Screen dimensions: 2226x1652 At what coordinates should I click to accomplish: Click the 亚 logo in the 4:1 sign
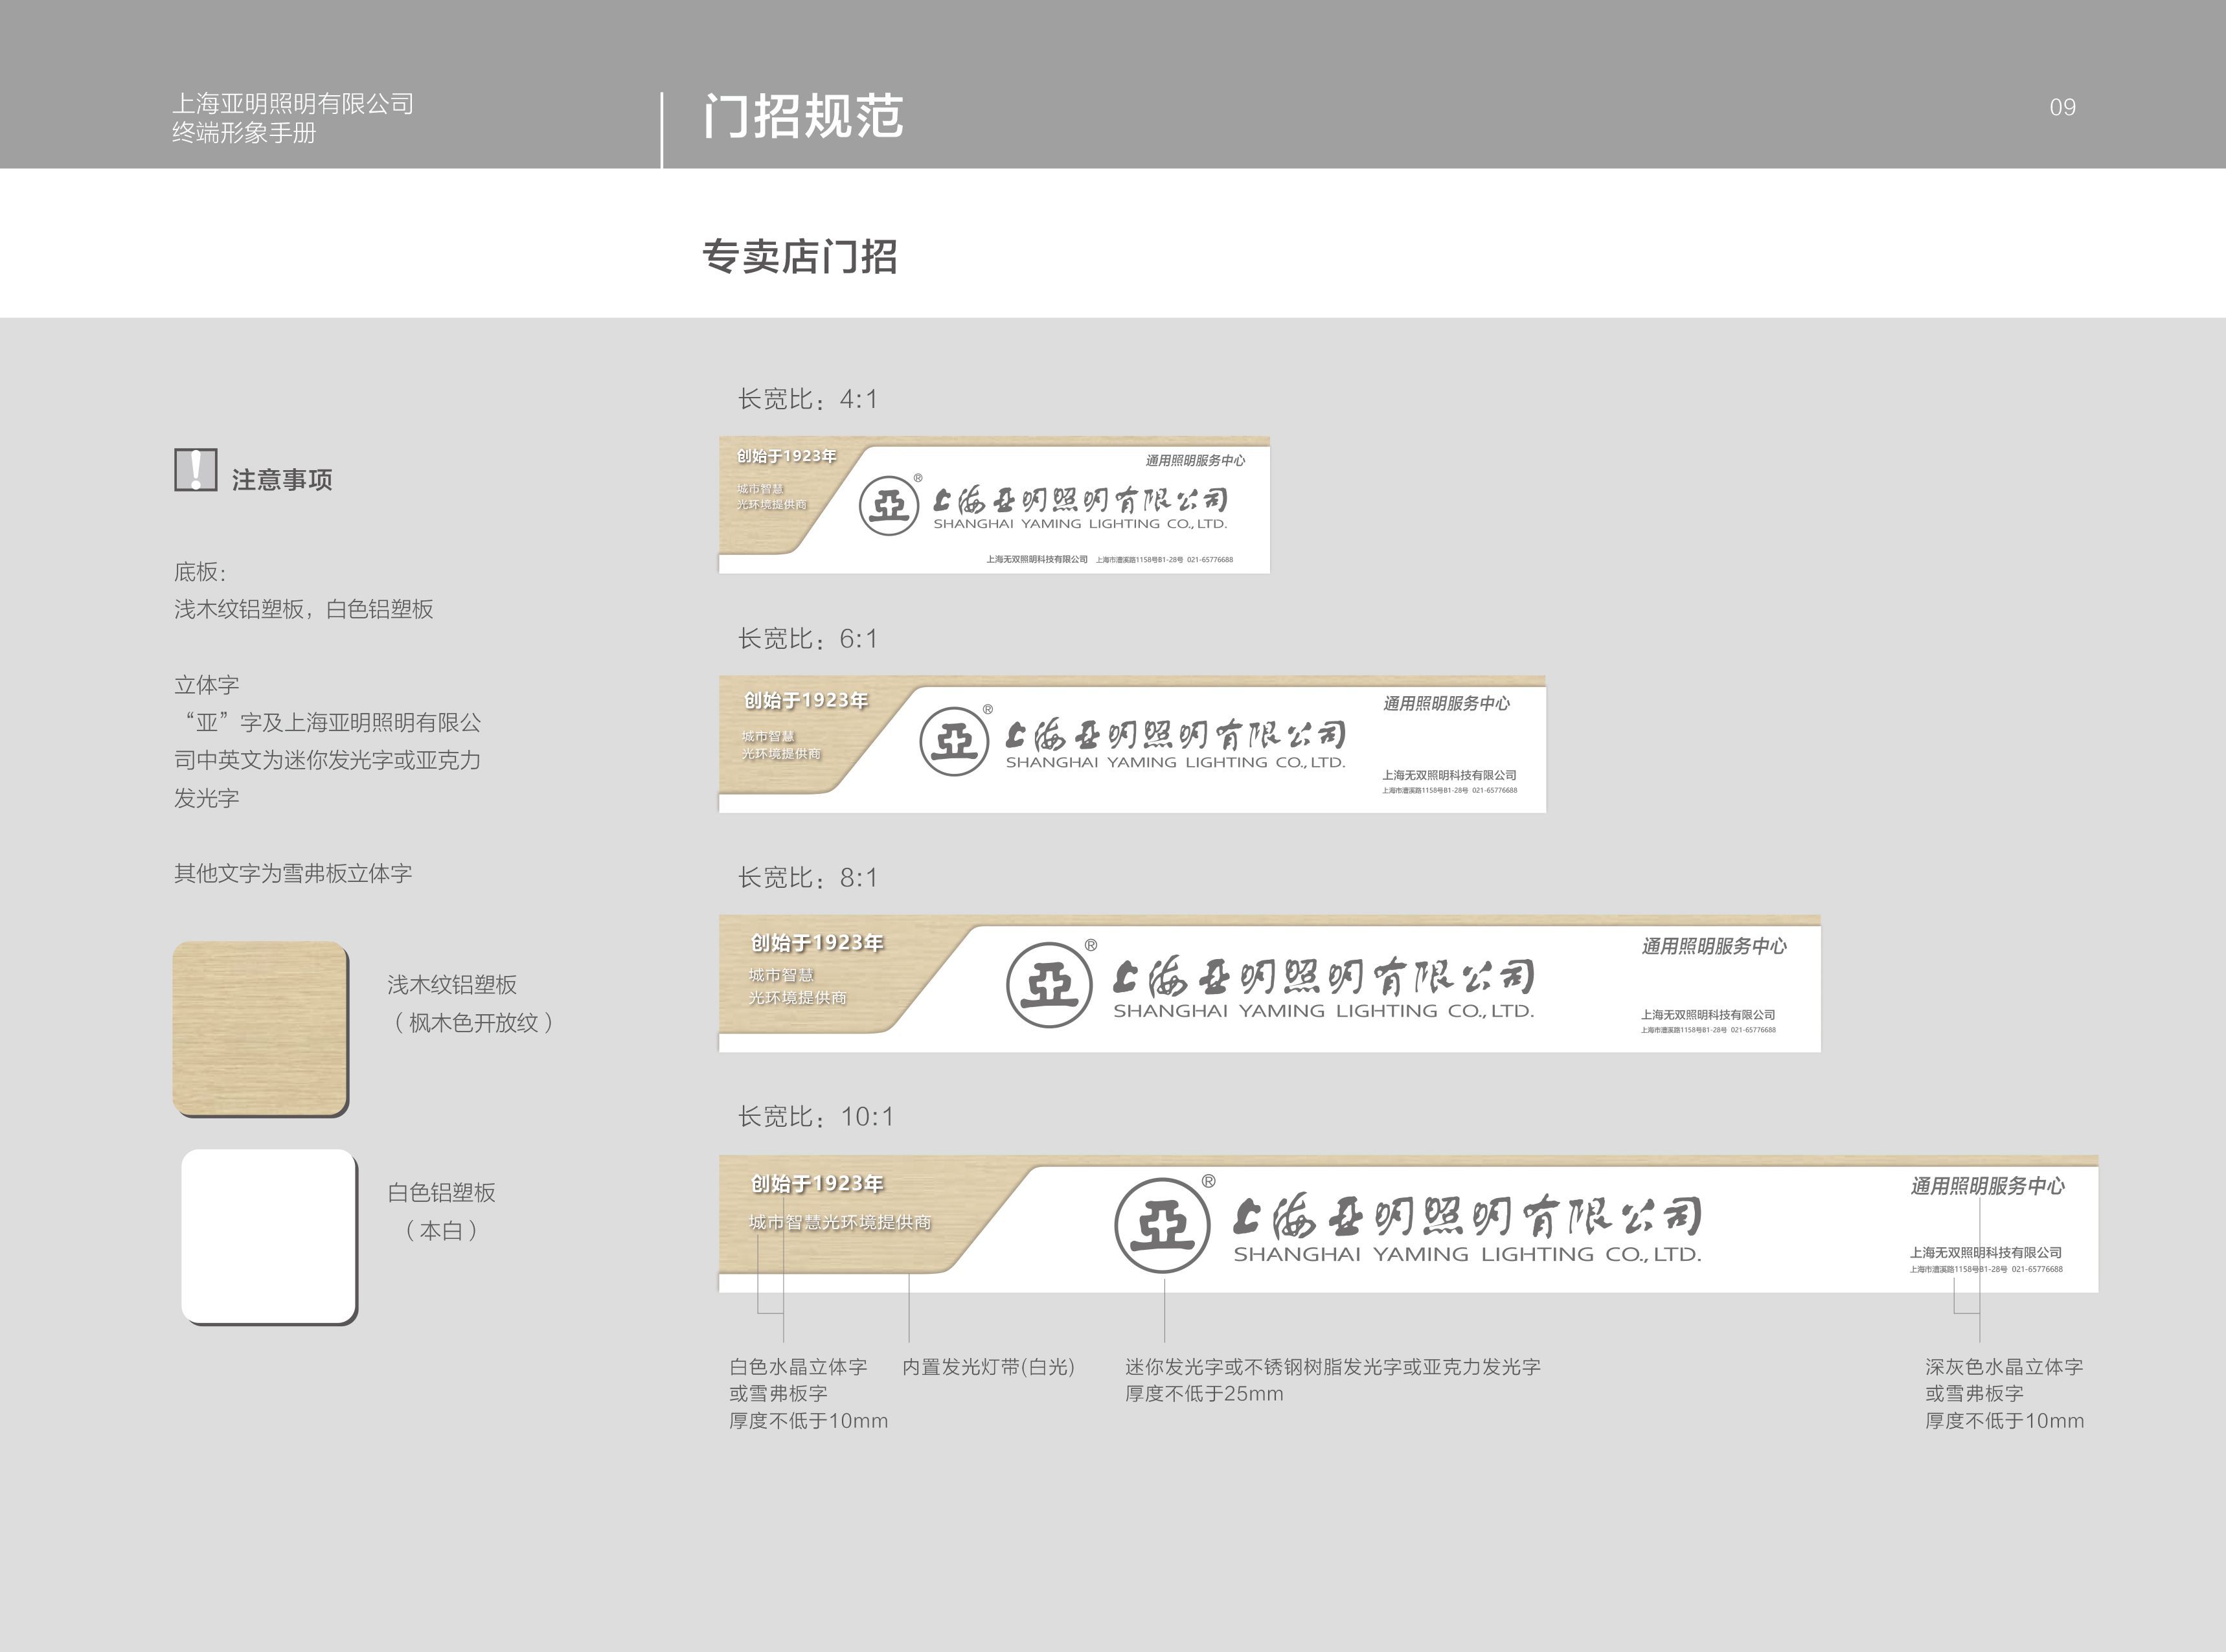(889, 505)
